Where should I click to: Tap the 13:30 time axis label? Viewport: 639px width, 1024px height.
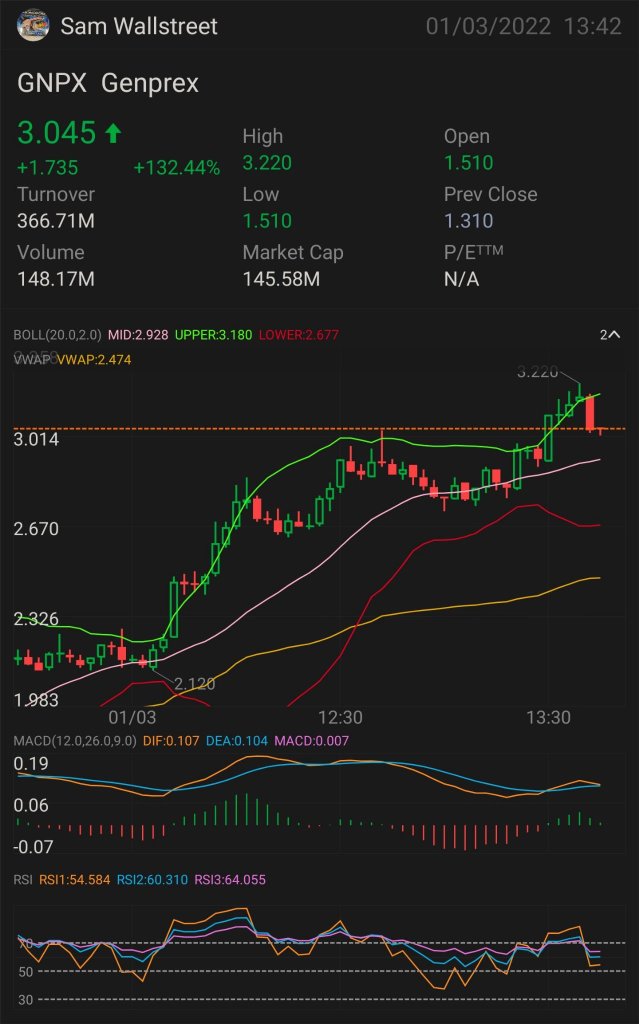[x=548, y=718]
